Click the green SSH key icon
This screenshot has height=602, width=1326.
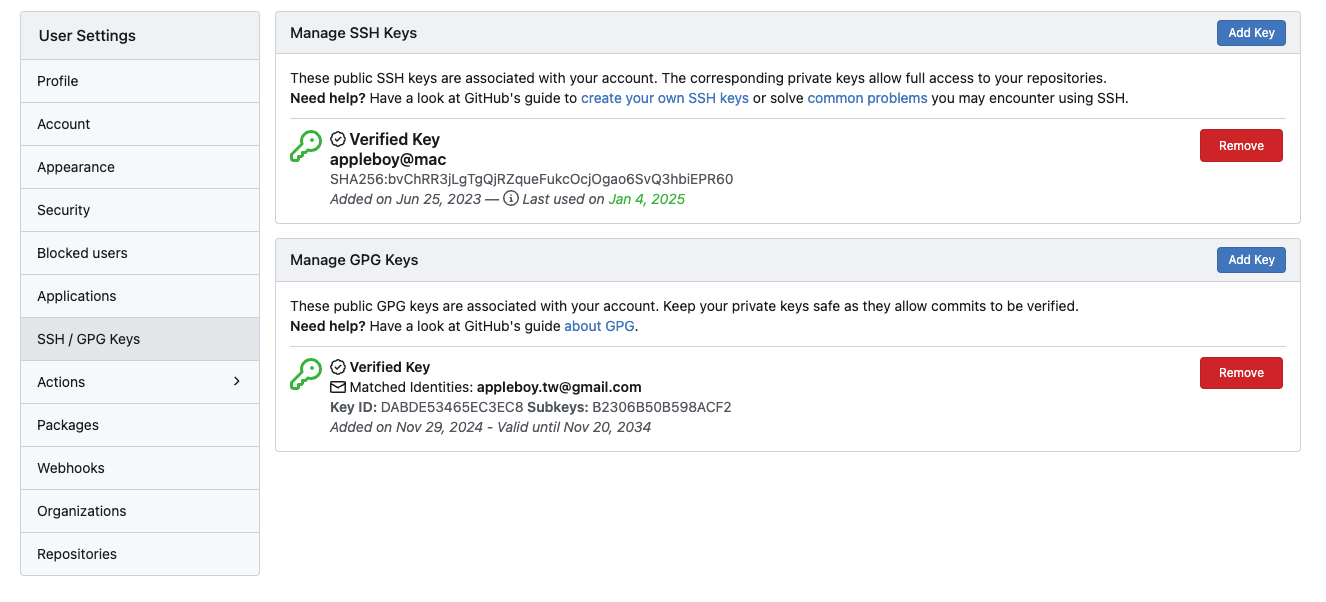coord(306,146)
